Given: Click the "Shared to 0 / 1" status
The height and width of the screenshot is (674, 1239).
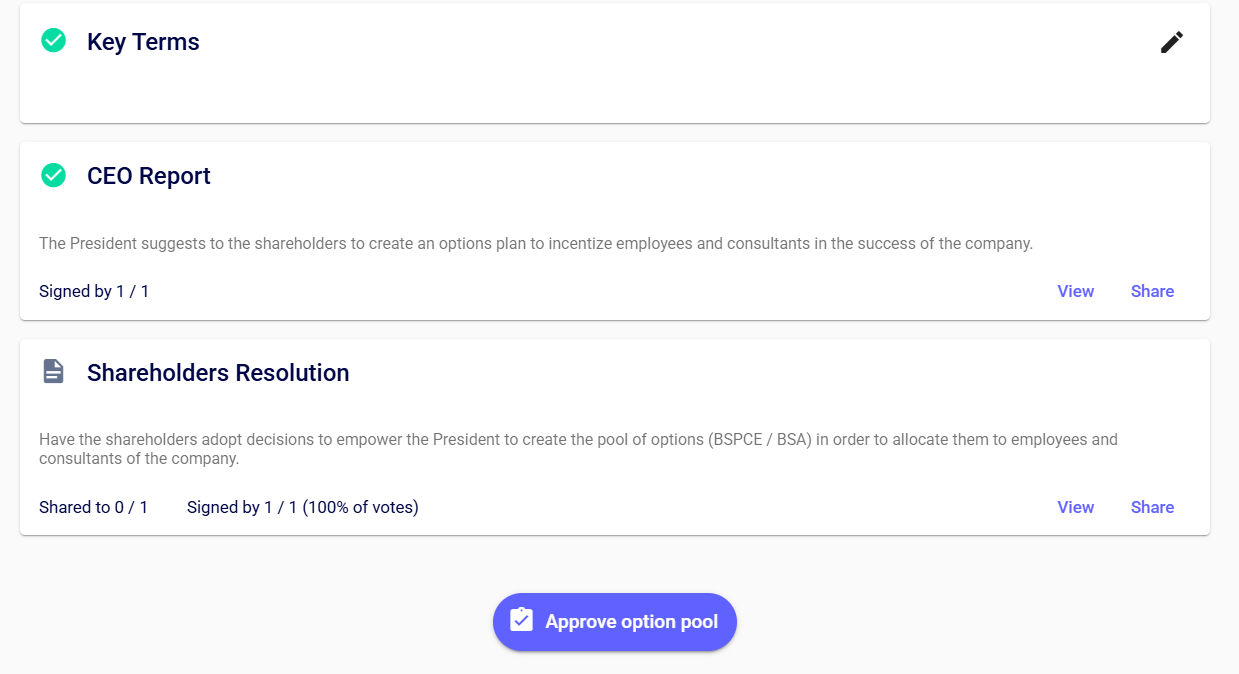Looking at the screenshot, I should coord(93,507).
